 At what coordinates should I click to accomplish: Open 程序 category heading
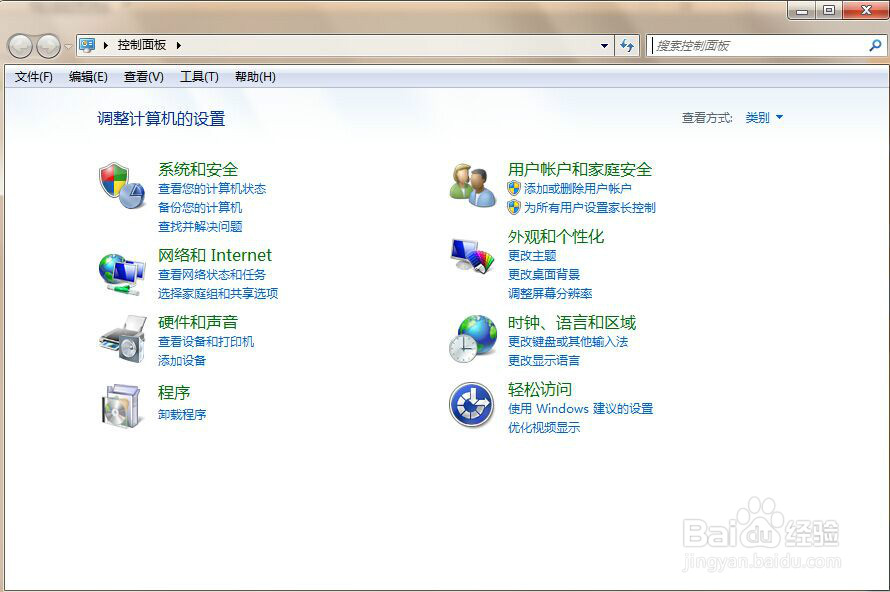174,392
